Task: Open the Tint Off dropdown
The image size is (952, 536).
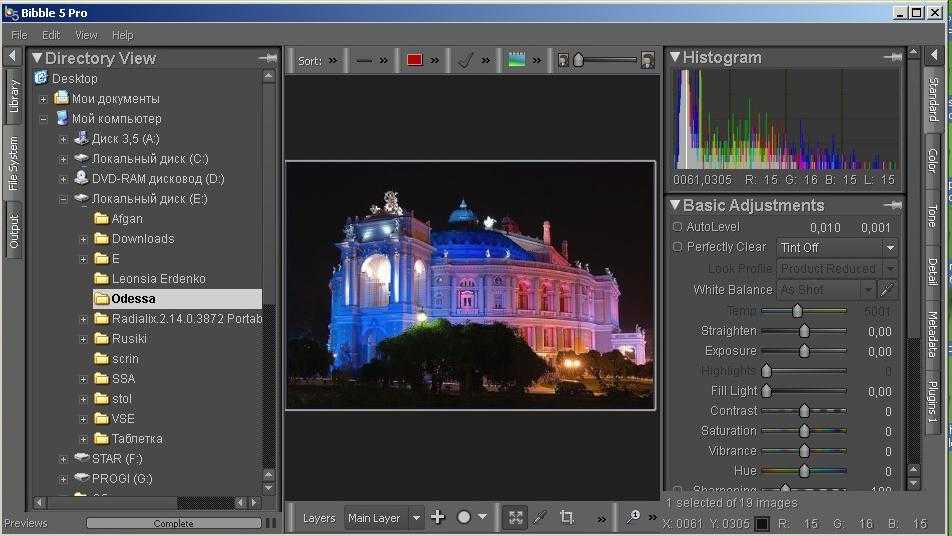Action: pyautogui.click(x=836, y=247)
